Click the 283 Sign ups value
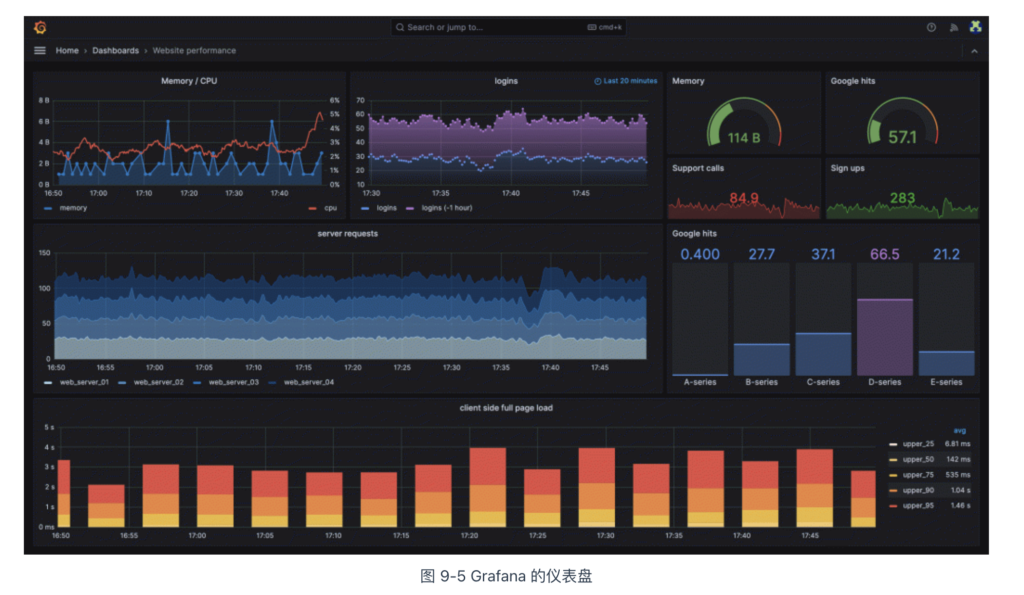The width and height of the screenshot is (1024, 595). click(903, 198)
